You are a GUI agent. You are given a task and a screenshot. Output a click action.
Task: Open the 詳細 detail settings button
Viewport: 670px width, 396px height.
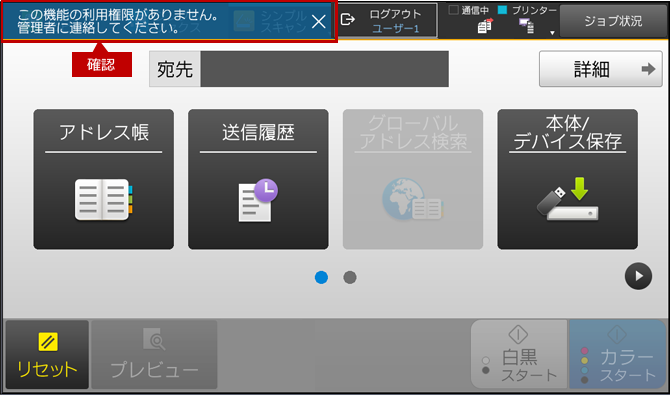click(x=600, y=69)
